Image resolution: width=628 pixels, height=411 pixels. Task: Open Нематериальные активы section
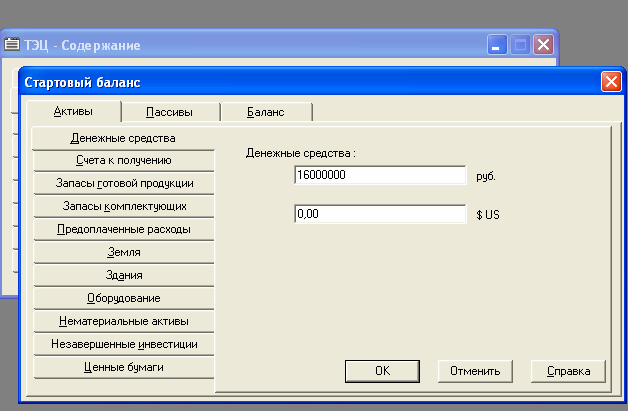click(x=124, y=321)
